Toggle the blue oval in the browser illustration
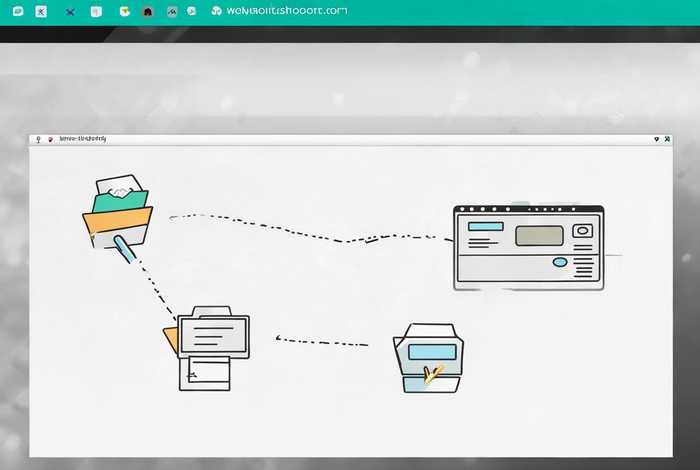 560,262
